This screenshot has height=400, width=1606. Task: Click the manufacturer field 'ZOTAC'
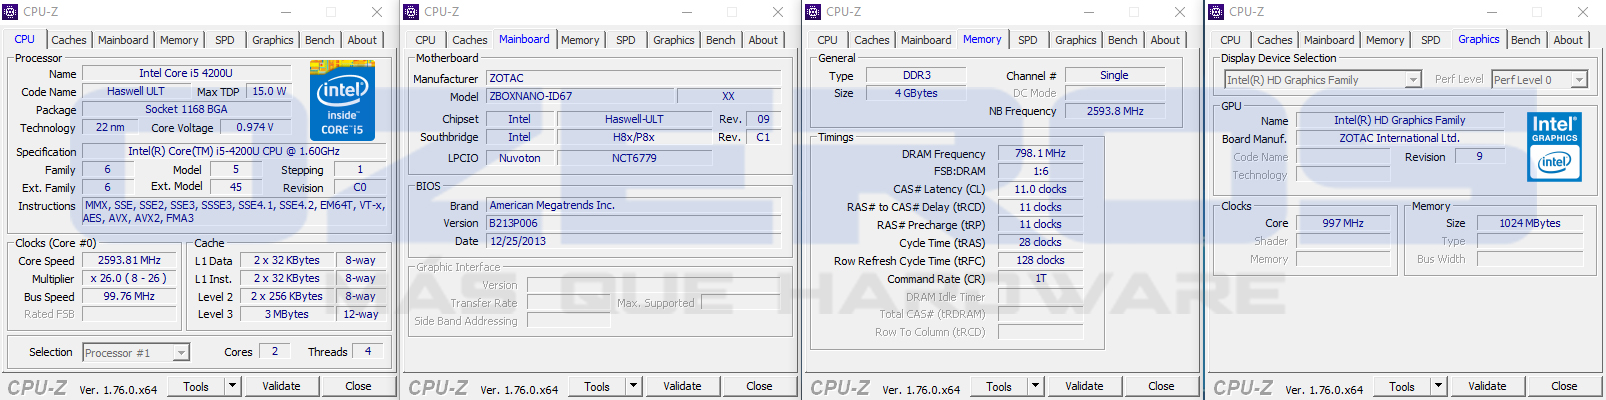pyautogui.click(x=633, y=78)
